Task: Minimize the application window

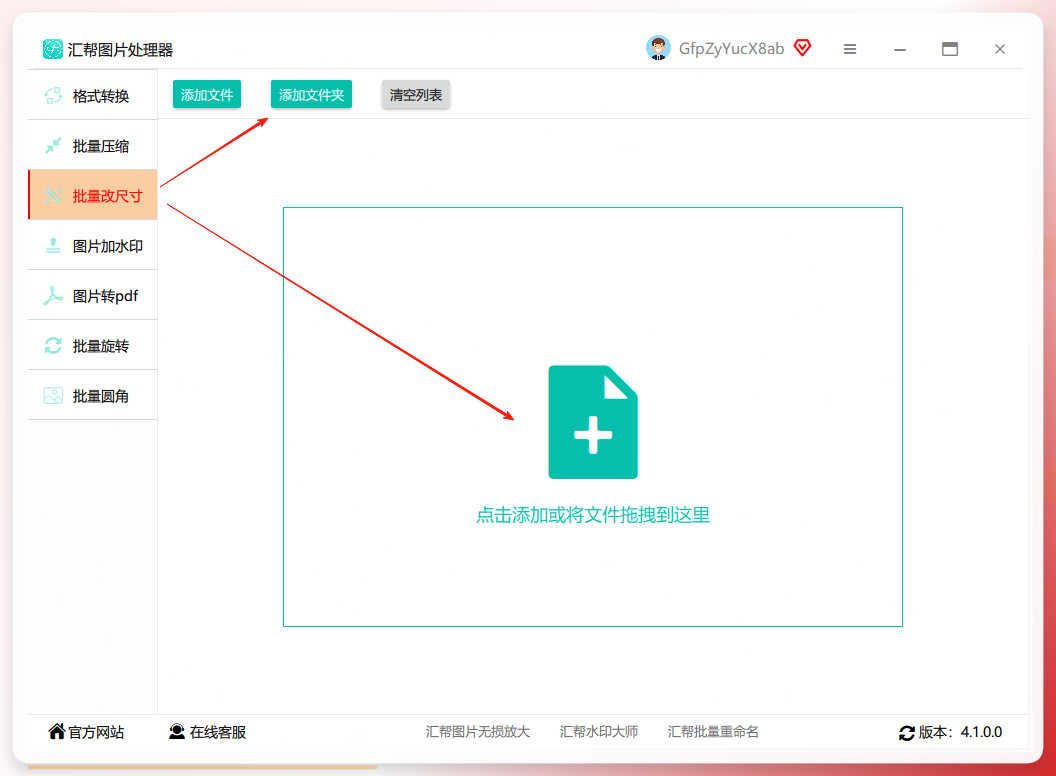Action: coord(900,49)
